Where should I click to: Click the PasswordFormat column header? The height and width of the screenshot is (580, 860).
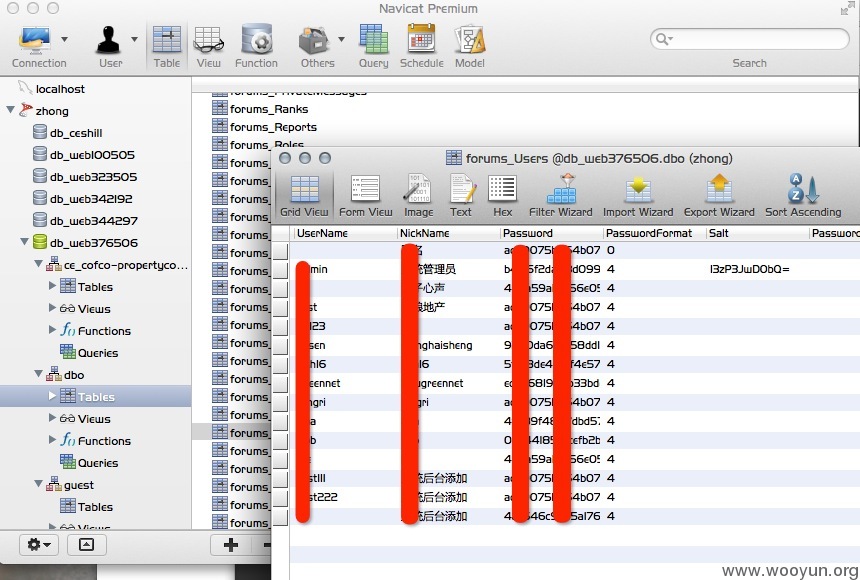click(654, 233)
